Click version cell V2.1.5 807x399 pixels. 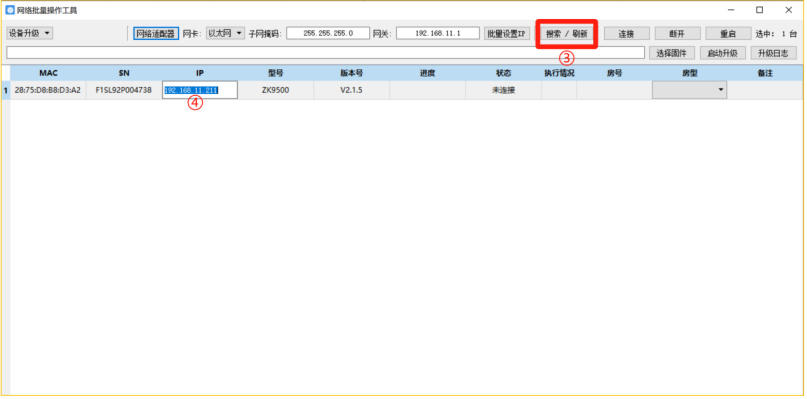pos(352,90)
